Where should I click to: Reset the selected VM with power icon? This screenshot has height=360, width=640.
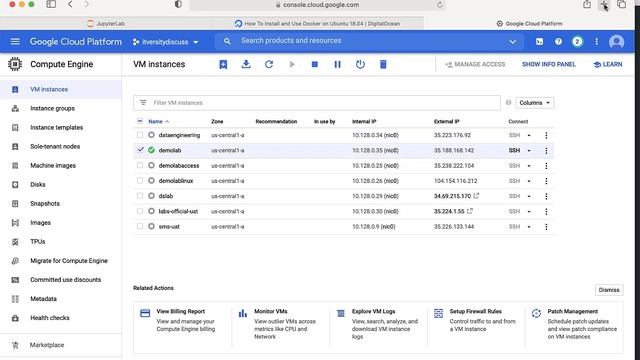(x=360, y=64)
